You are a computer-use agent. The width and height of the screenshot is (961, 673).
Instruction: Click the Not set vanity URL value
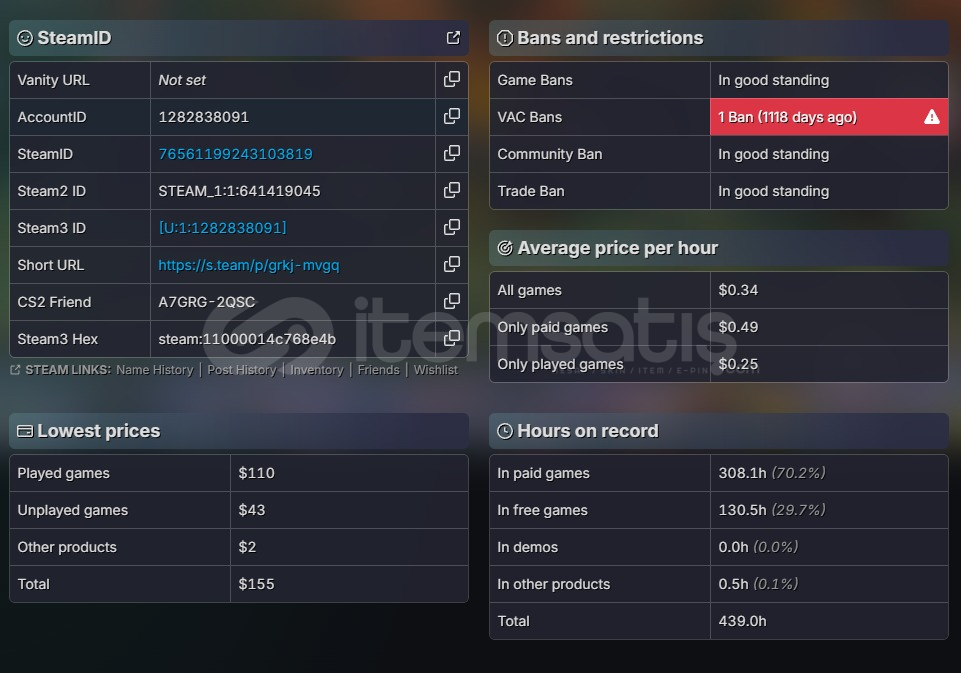[x=182, y=80]
